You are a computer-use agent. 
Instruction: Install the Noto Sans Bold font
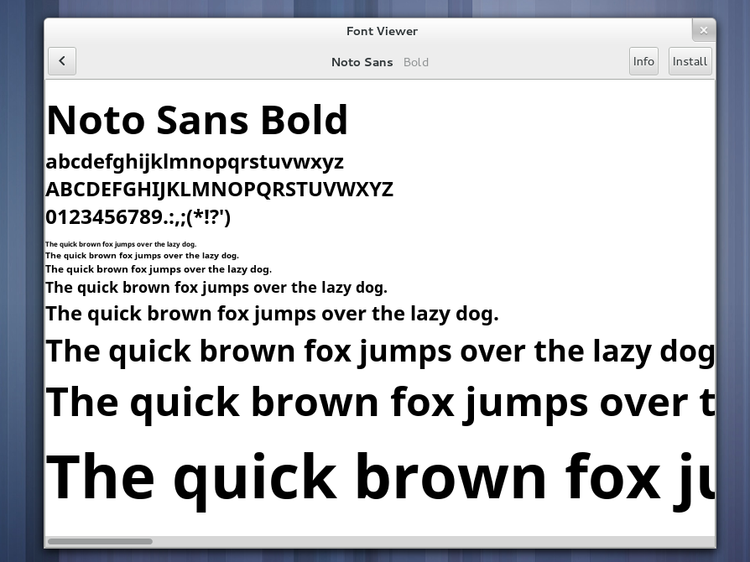pyautogui.click(x=689, y=61)
